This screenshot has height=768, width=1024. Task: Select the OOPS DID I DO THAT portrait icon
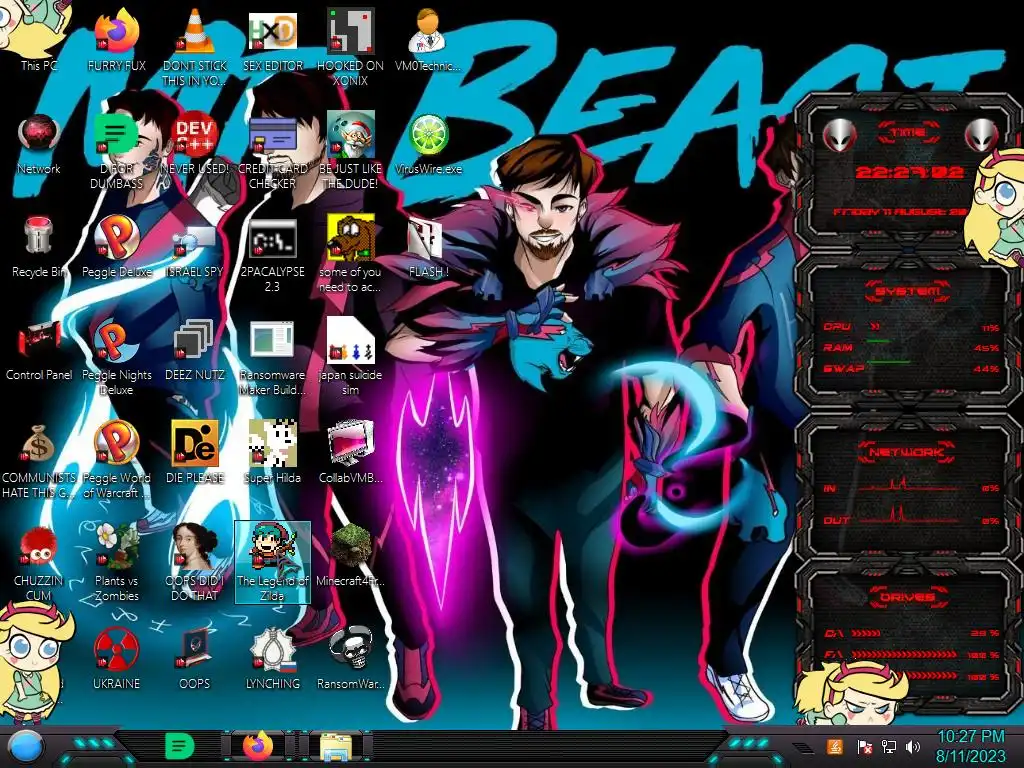tap(195, 564)
